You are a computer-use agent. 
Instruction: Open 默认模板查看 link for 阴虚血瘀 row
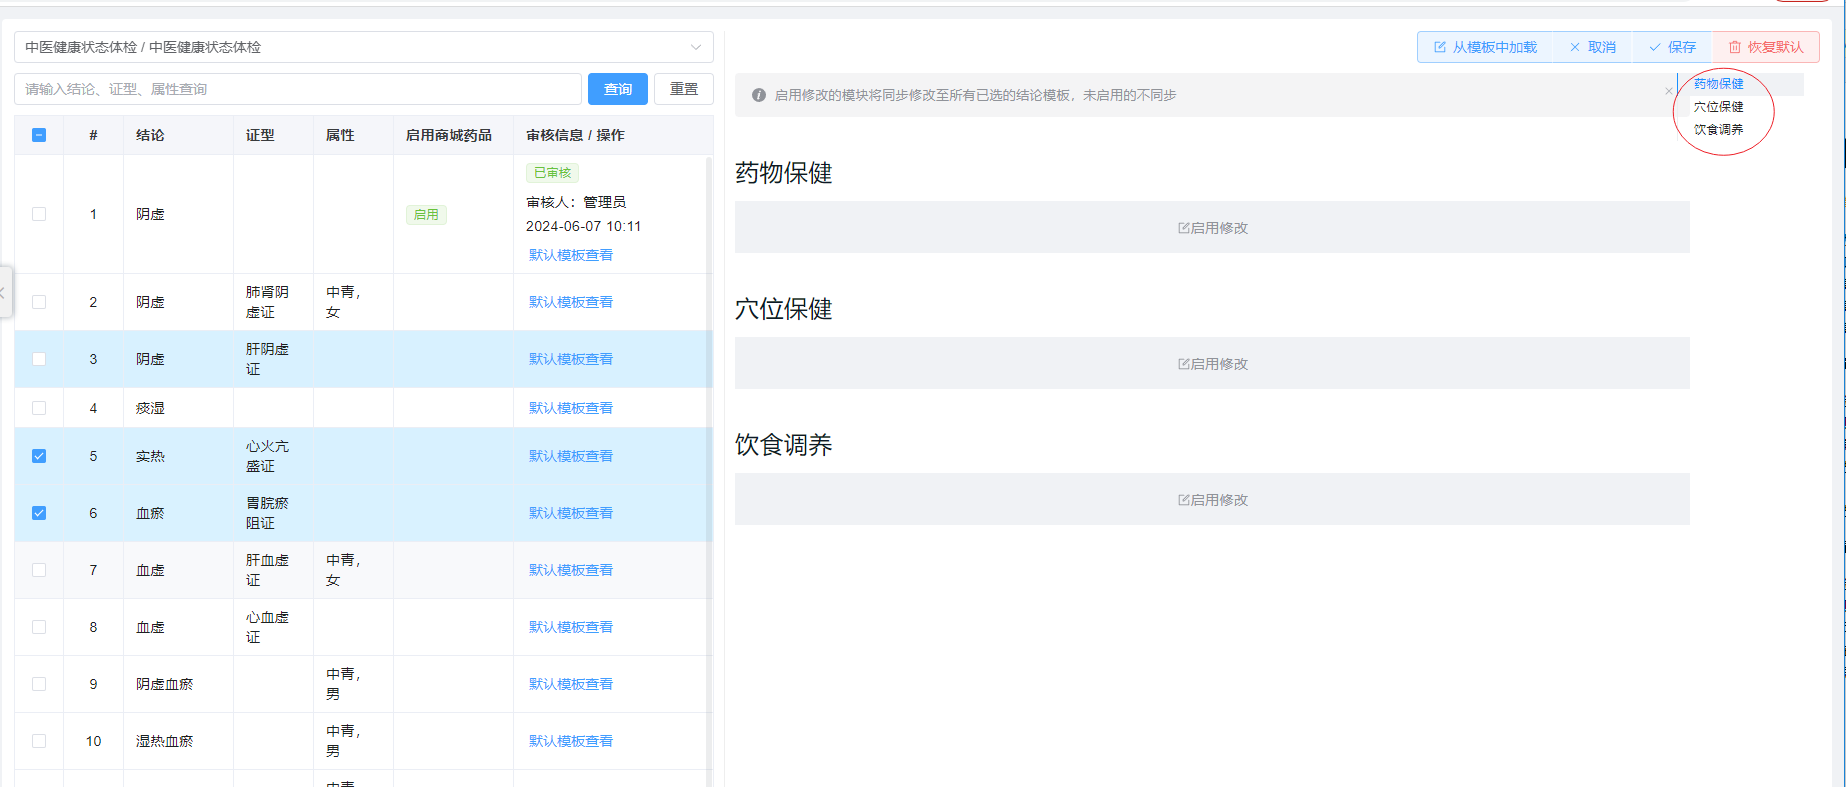571,684
